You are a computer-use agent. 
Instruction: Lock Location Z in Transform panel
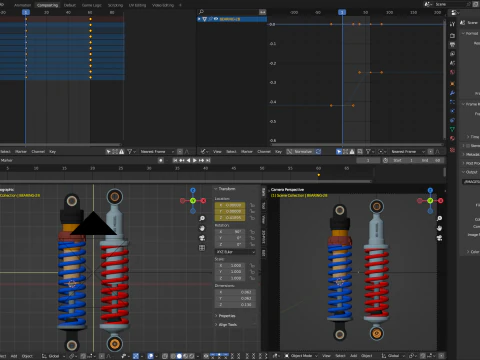pos(252,218)
